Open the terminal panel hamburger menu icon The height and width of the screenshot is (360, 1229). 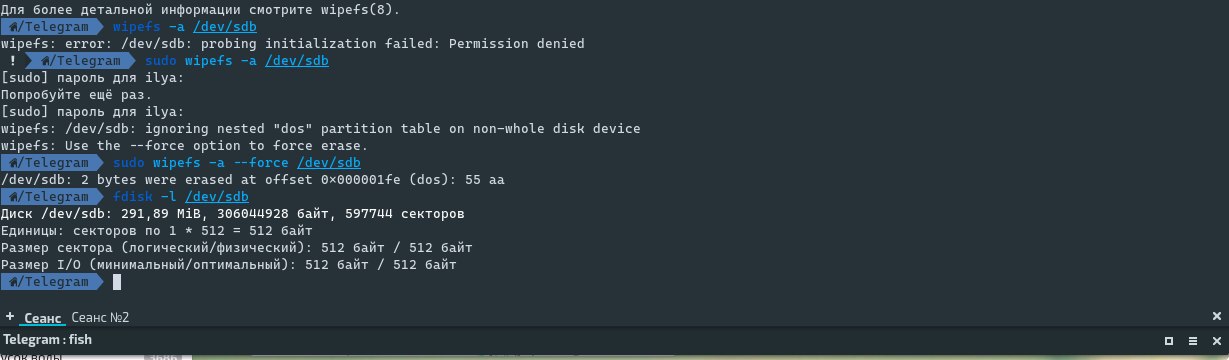(x=1192, y=340)
